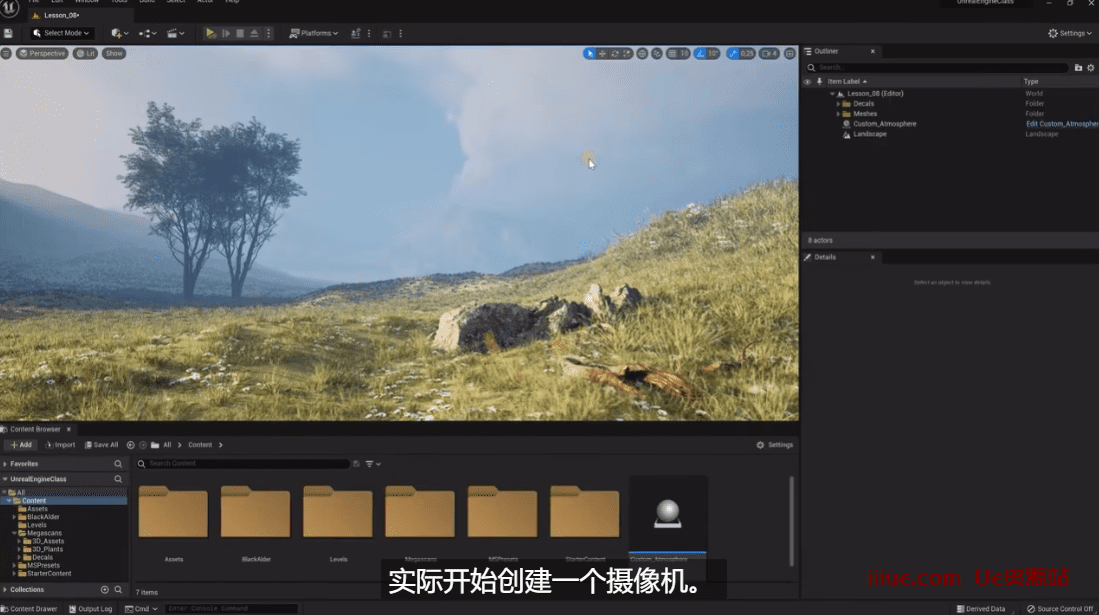Viewport: 1099px width, 615px height.
Task: Click the camera speed icon in viewport
Action: [x=767, y=54]
